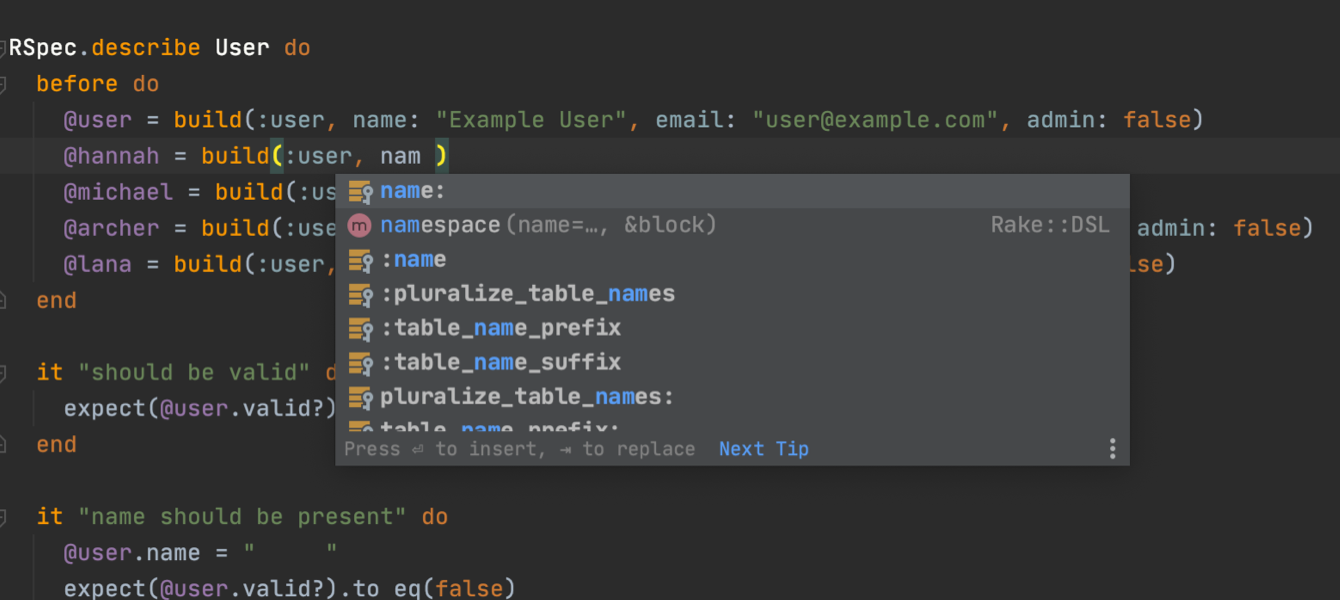Image resolution: width=1340 pixels, height=600 pixels.
Task: Click the key icon beside :name suggestion
Action: (360, 260)
